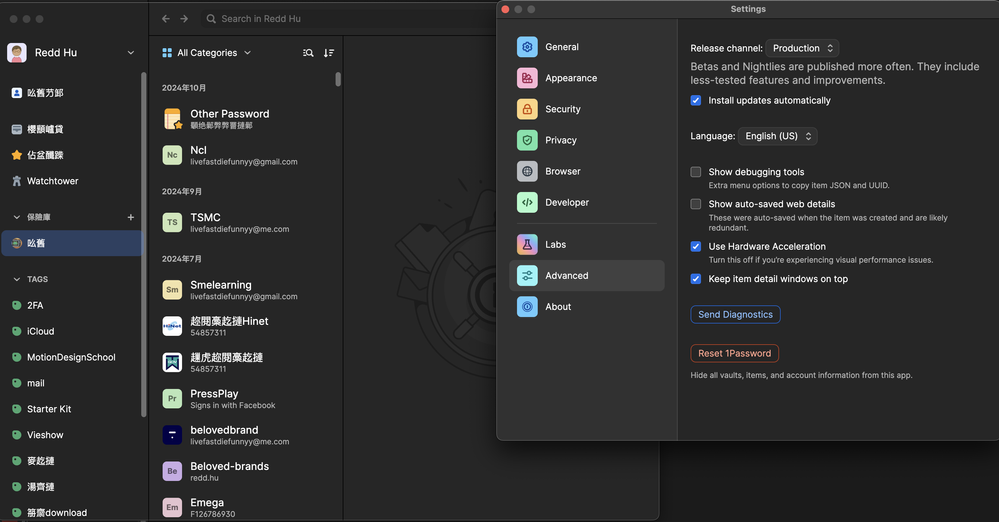Viewport: 999px width, 522px height.
Task: Open Appearance settings icon
Action: pyautogui.click(x=527, y=78)
